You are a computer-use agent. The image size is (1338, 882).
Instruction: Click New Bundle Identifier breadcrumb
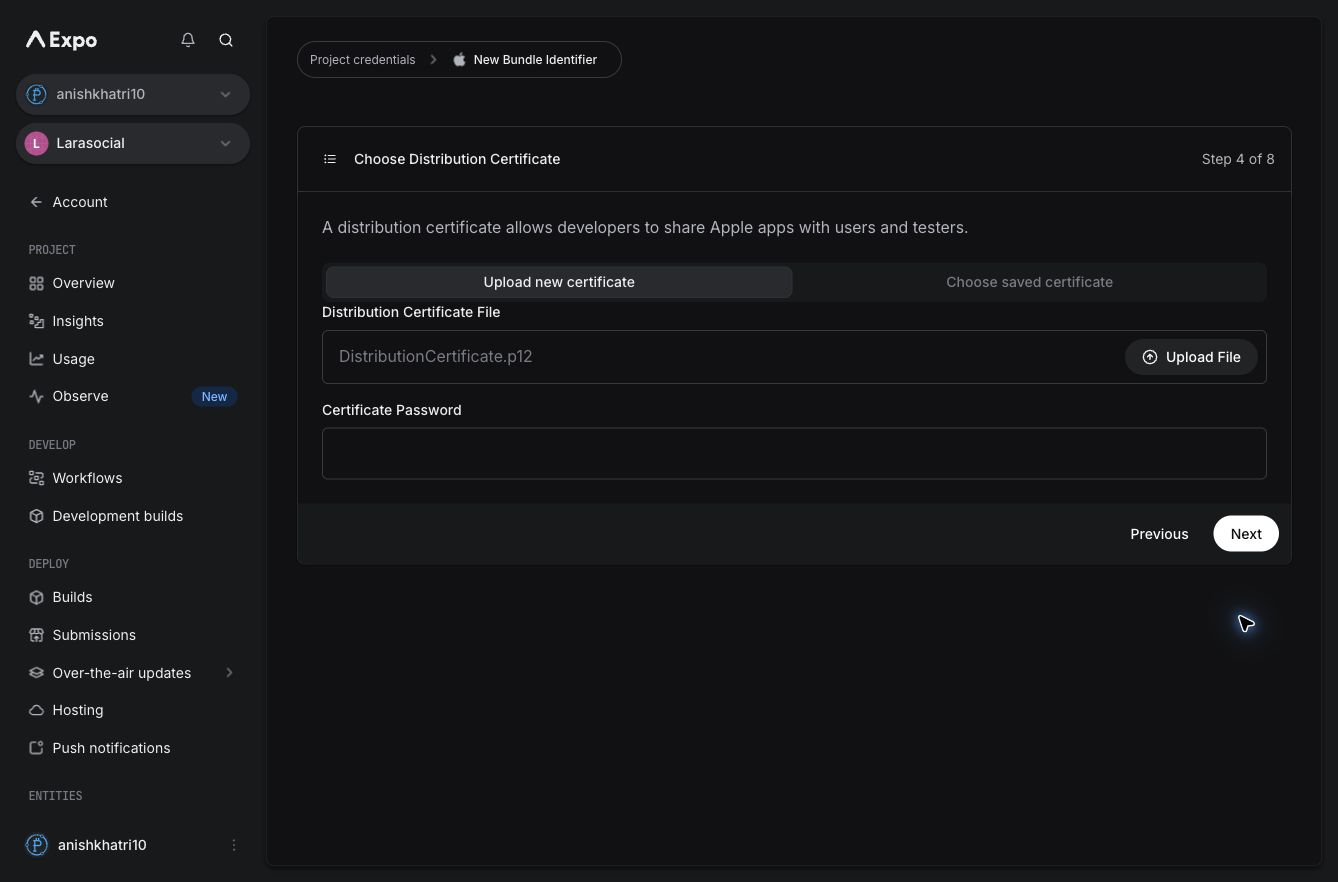[535, 59]
